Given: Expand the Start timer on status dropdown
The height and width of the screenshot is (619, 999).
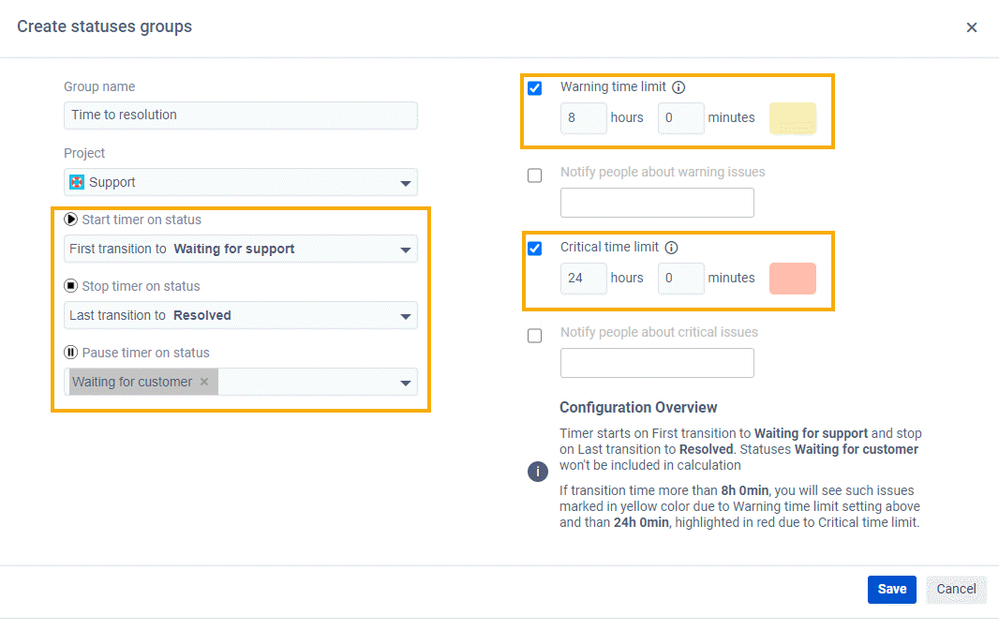Looking at the screenshot, I should coord(406,248).
